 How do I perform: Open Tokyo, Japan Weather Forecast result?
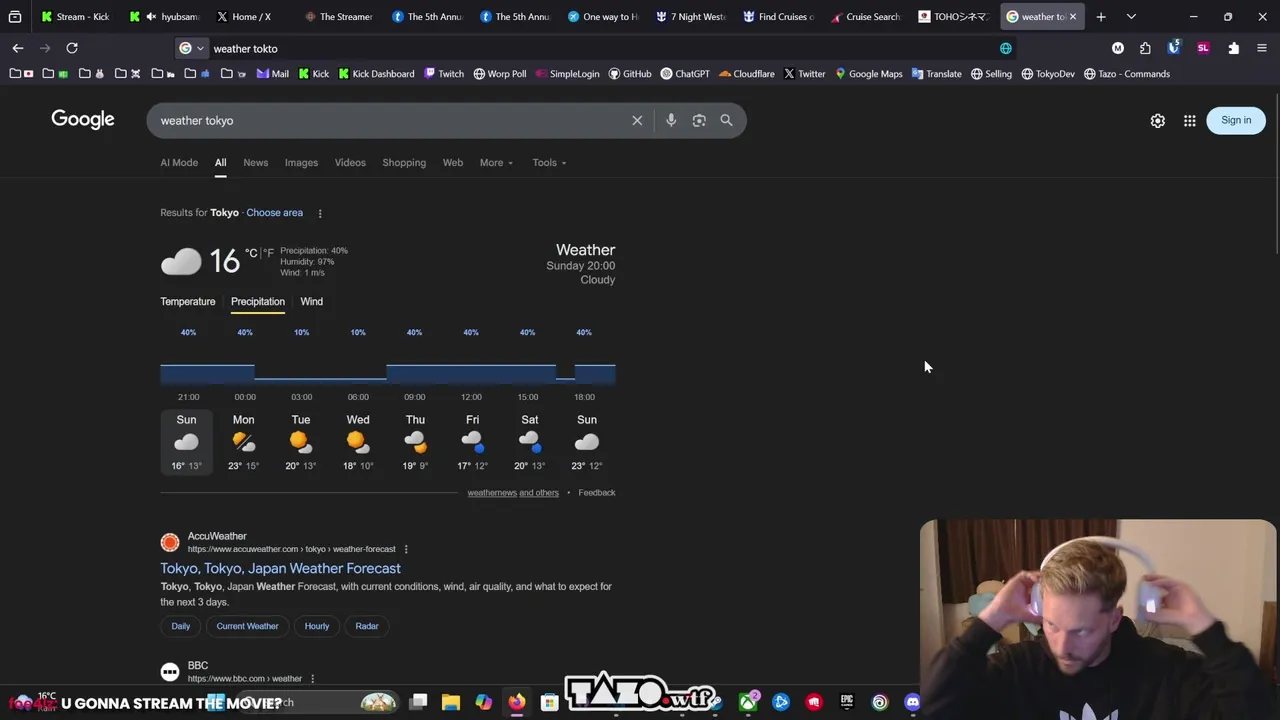coord(280,568)
